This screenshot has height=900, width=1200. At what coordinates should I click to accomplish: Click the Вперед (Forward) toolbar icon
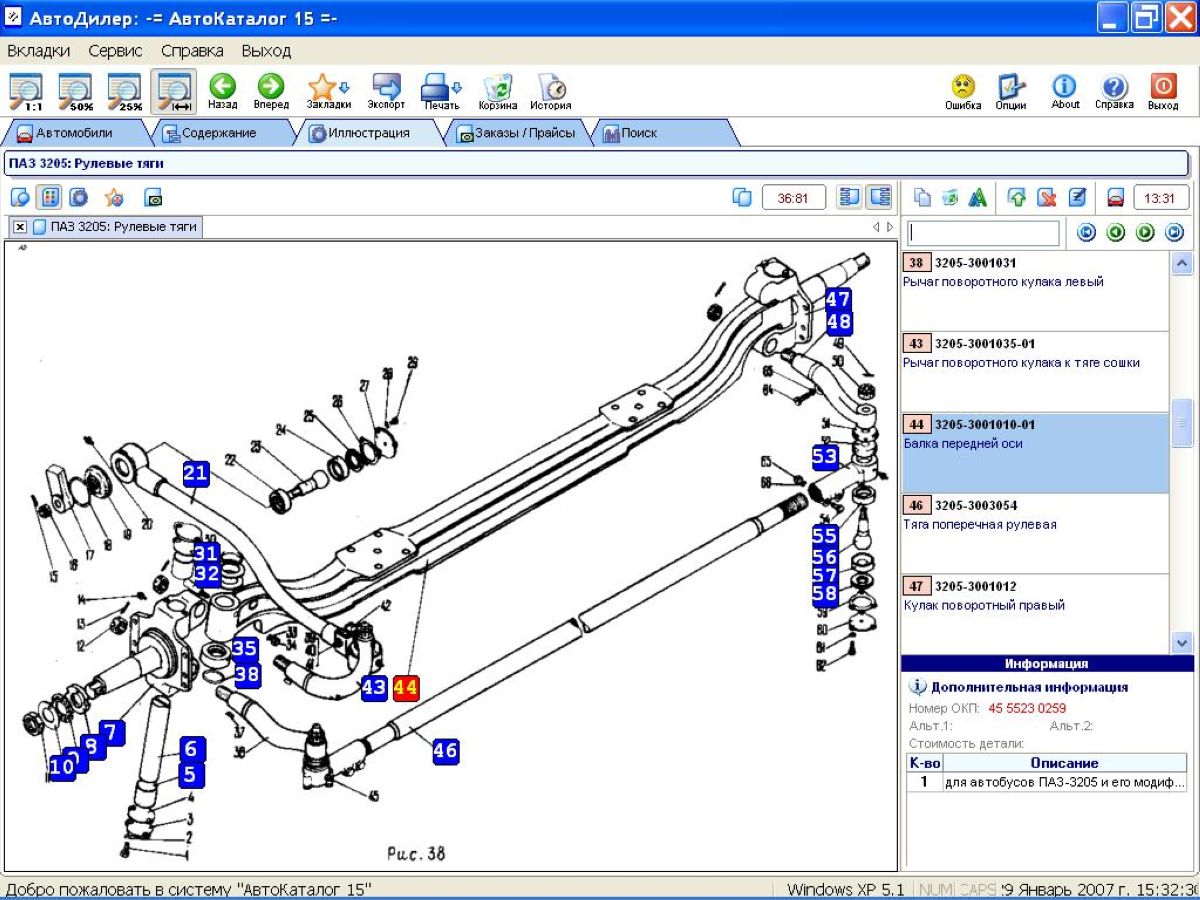(x=271, y=89)
